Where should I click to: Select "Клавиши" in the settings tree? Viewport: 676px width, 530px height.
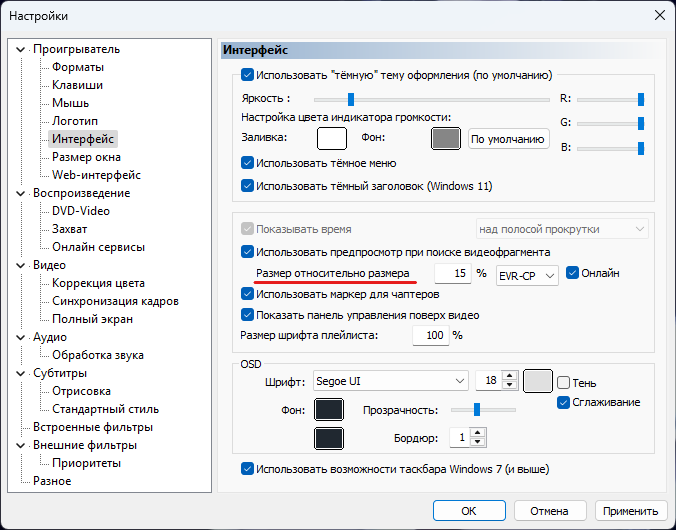tap(78, 85)
